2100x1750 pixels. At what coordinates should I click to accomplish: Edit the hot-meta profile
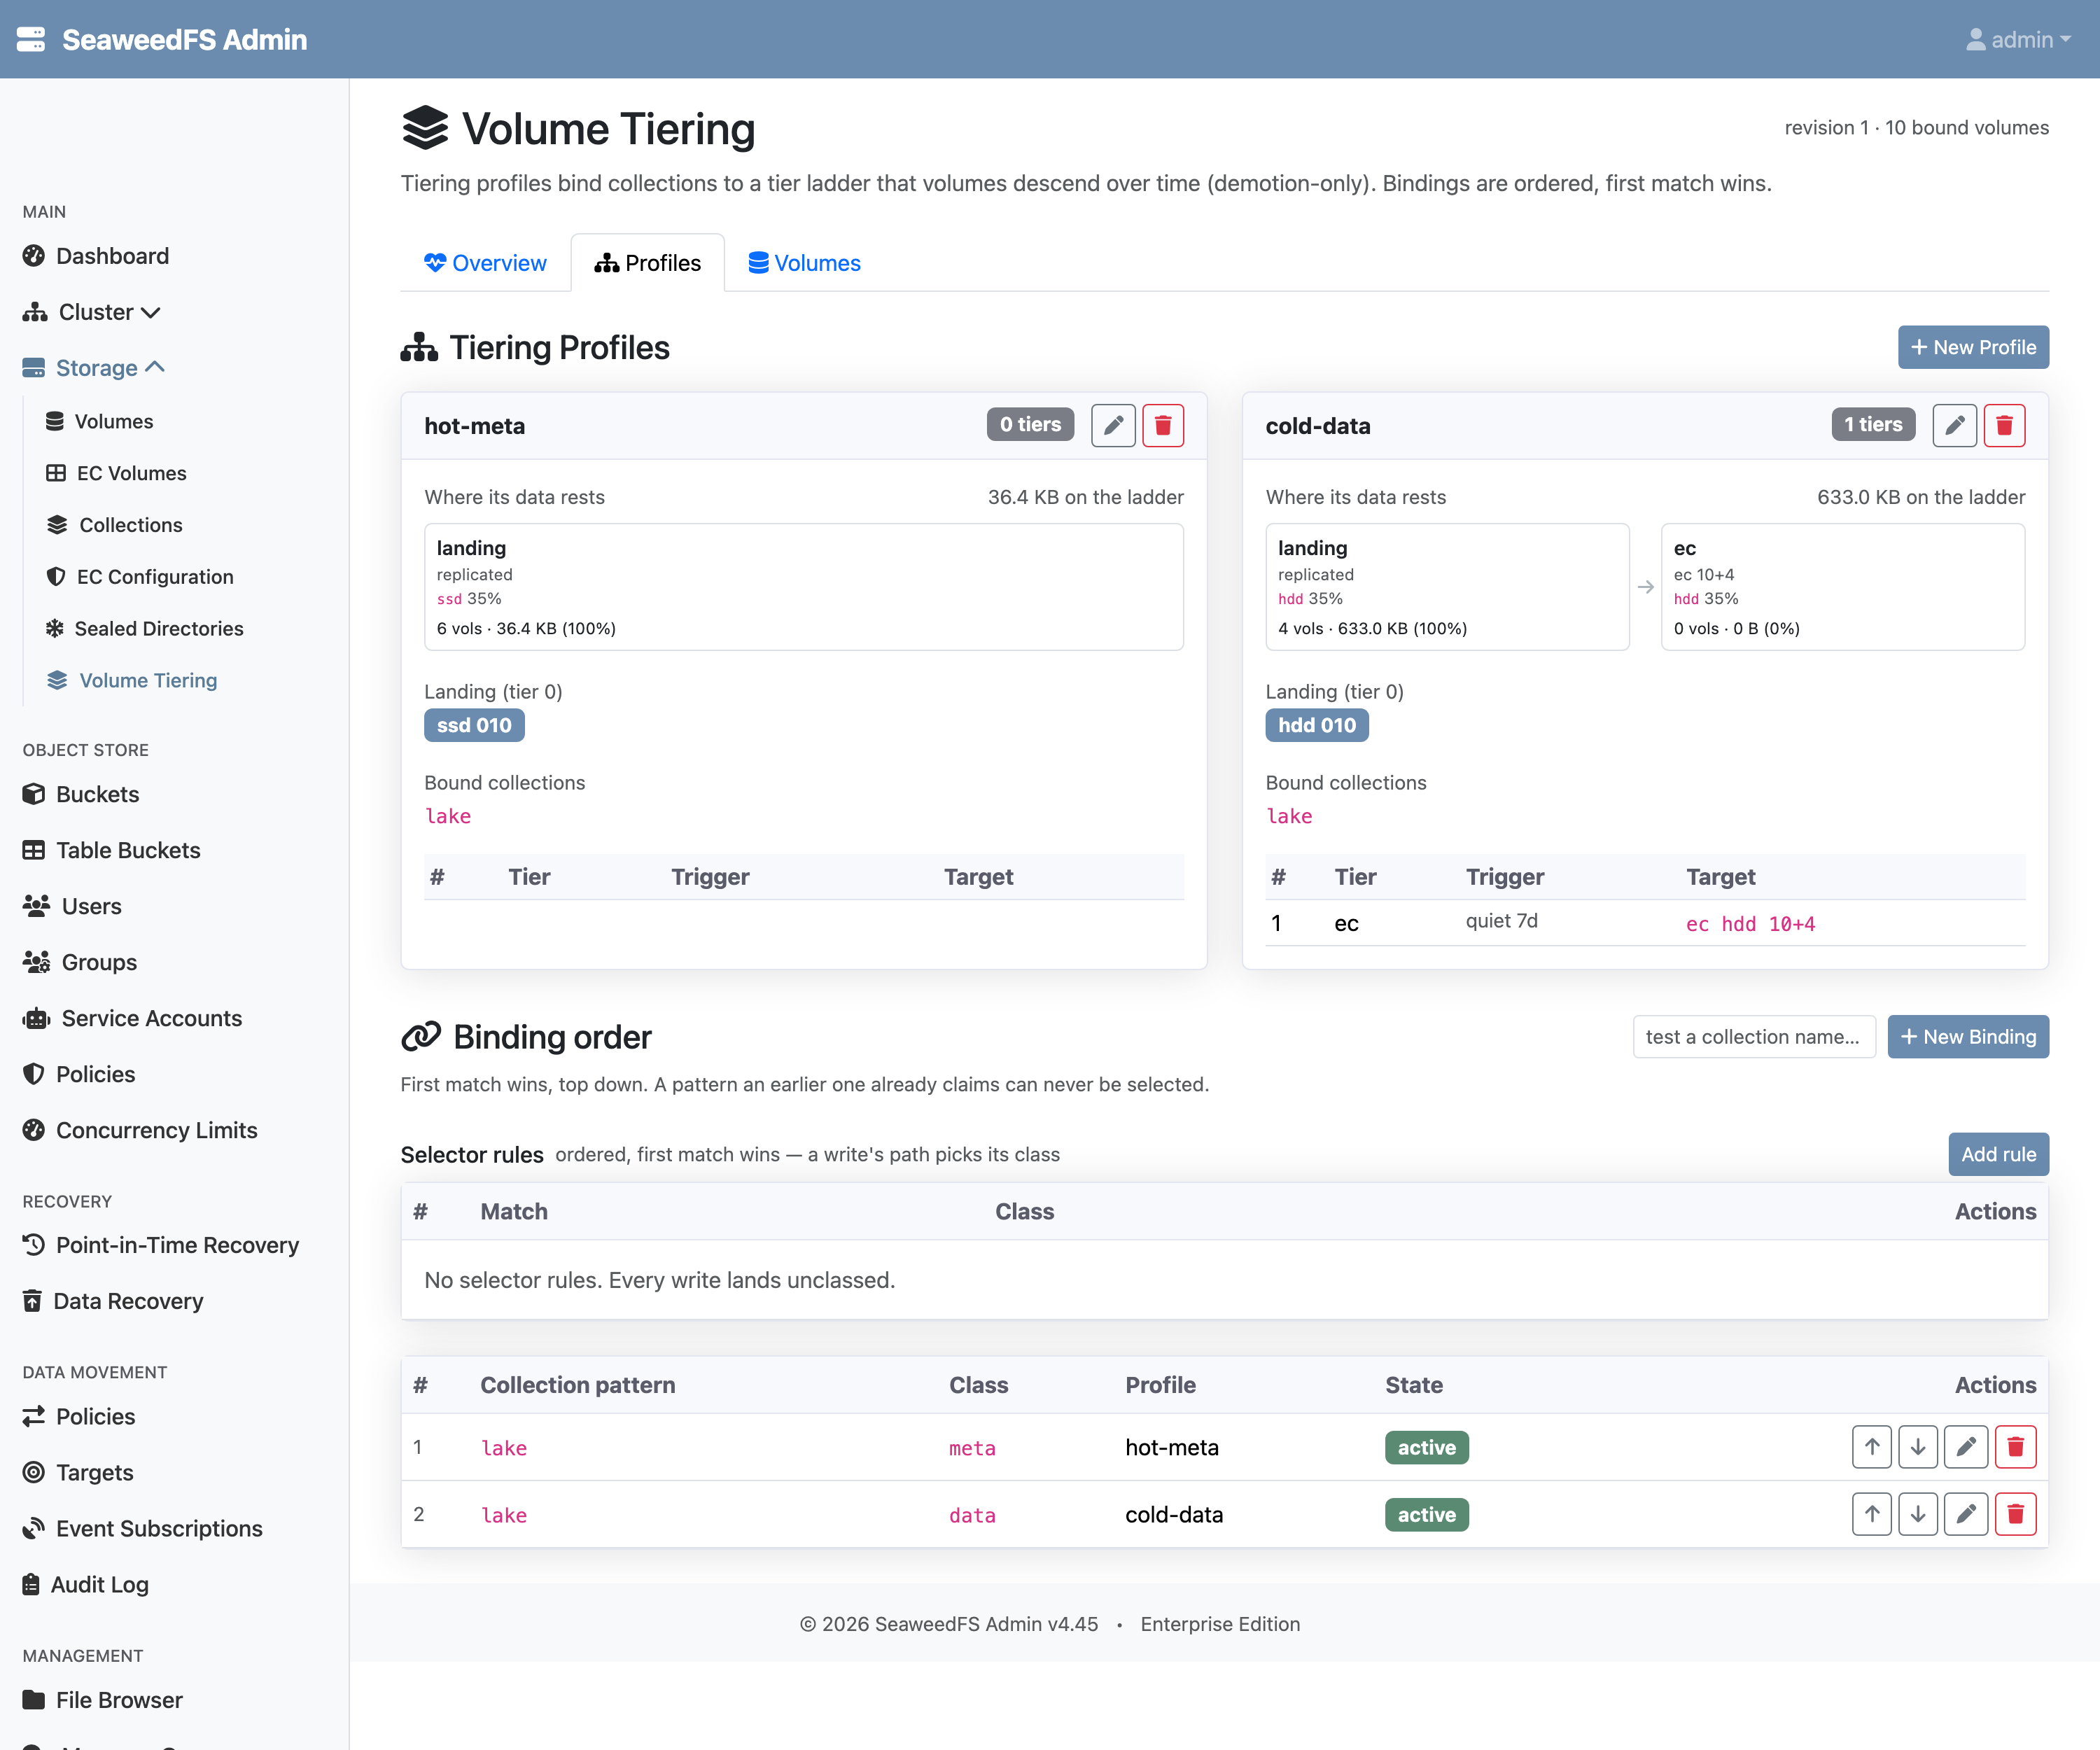pos(1113,426)
